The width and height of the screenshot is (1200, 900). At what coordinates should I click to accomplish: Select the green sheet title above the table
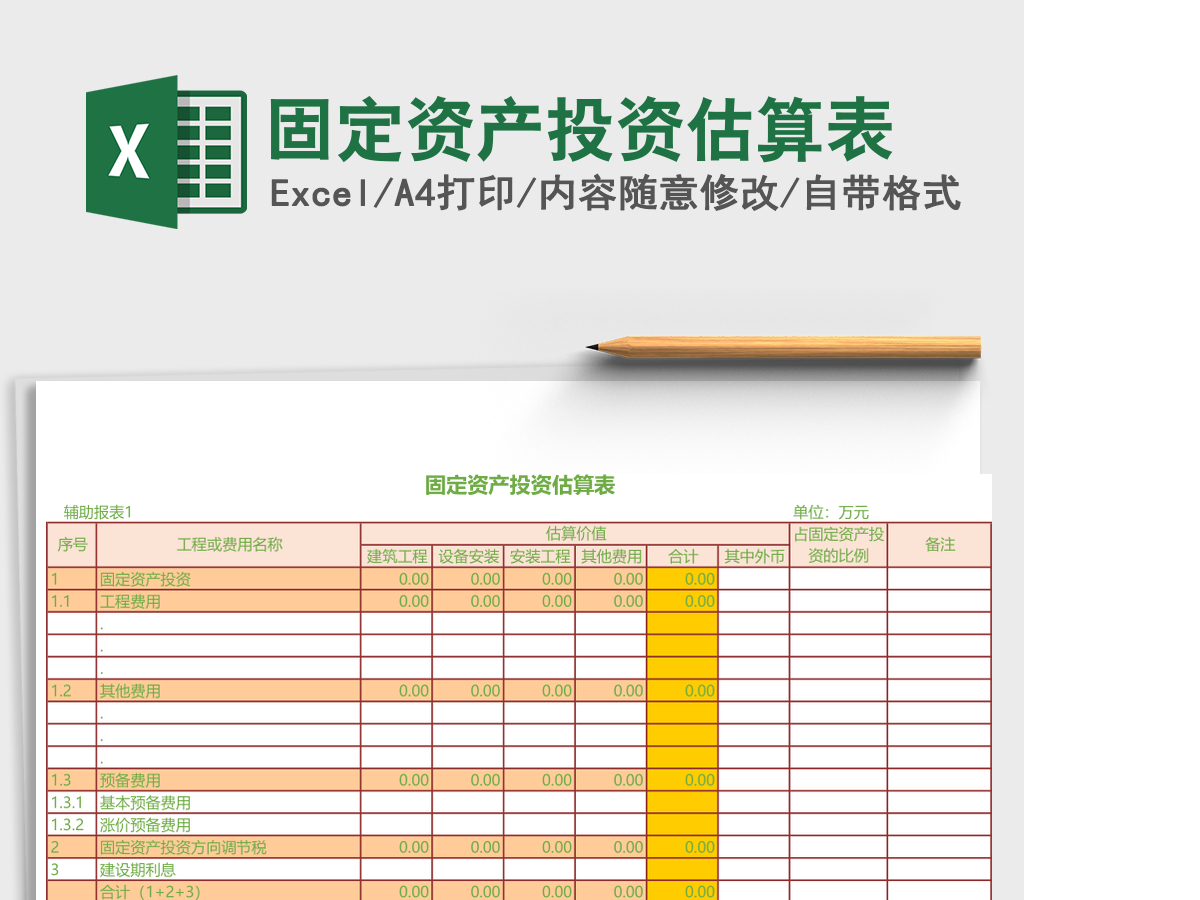tap(519, 486)
